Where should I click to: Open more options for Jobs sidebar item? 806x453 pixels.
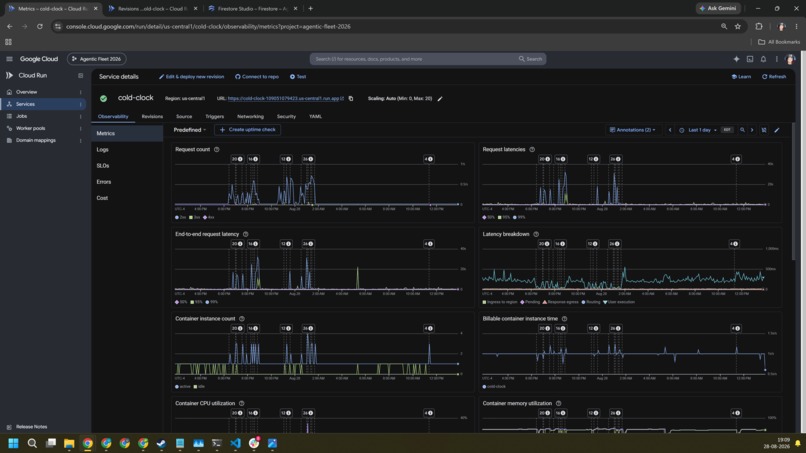pyautogui.click(x=80, y=116)
